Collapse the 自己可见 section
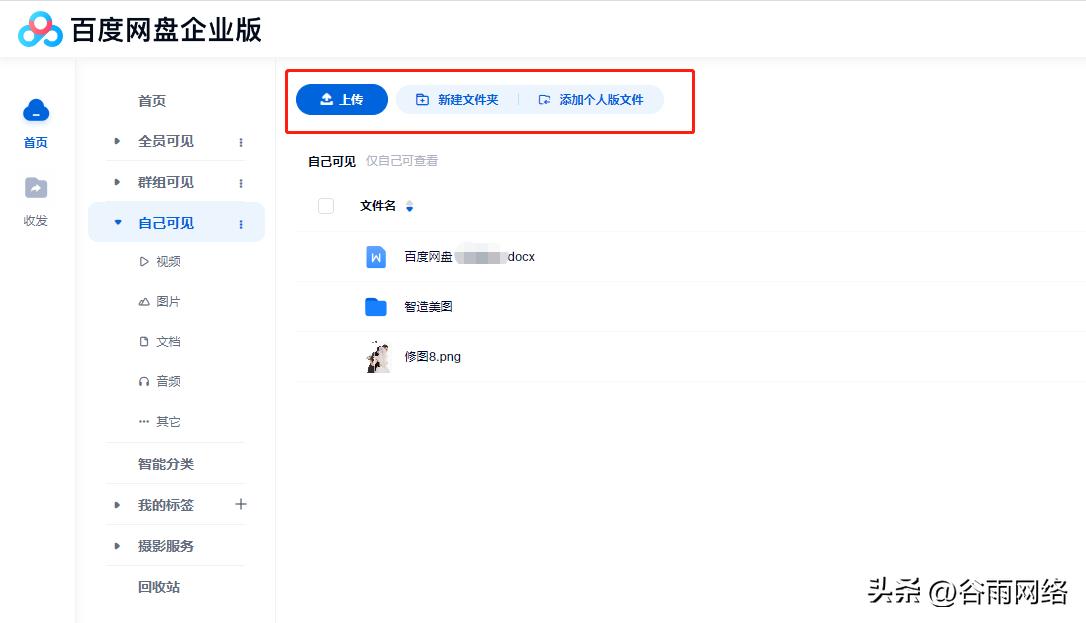Image resolution: width=1086 pixels, height=623 pixels. (x=117, y=222)
